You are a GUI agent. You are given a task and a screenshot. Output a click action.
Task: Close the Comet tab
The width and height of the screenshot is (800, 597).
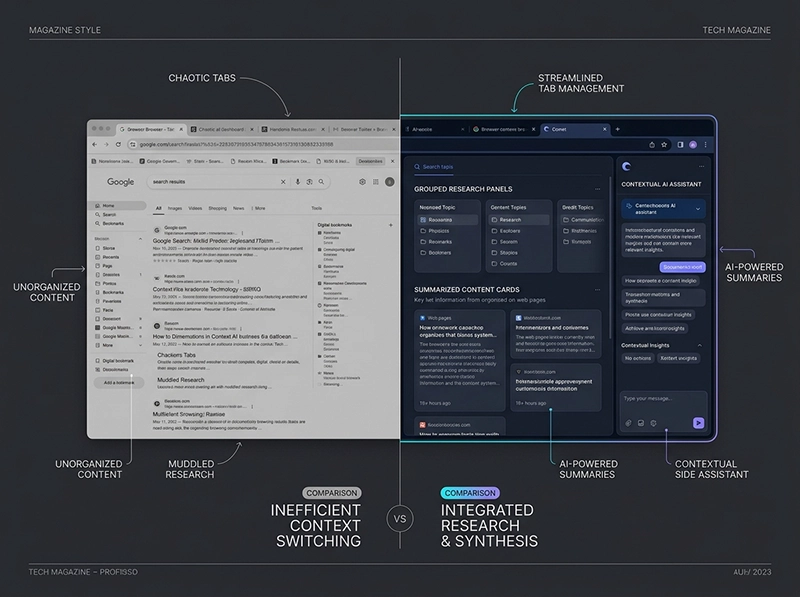tap(605, 129)
